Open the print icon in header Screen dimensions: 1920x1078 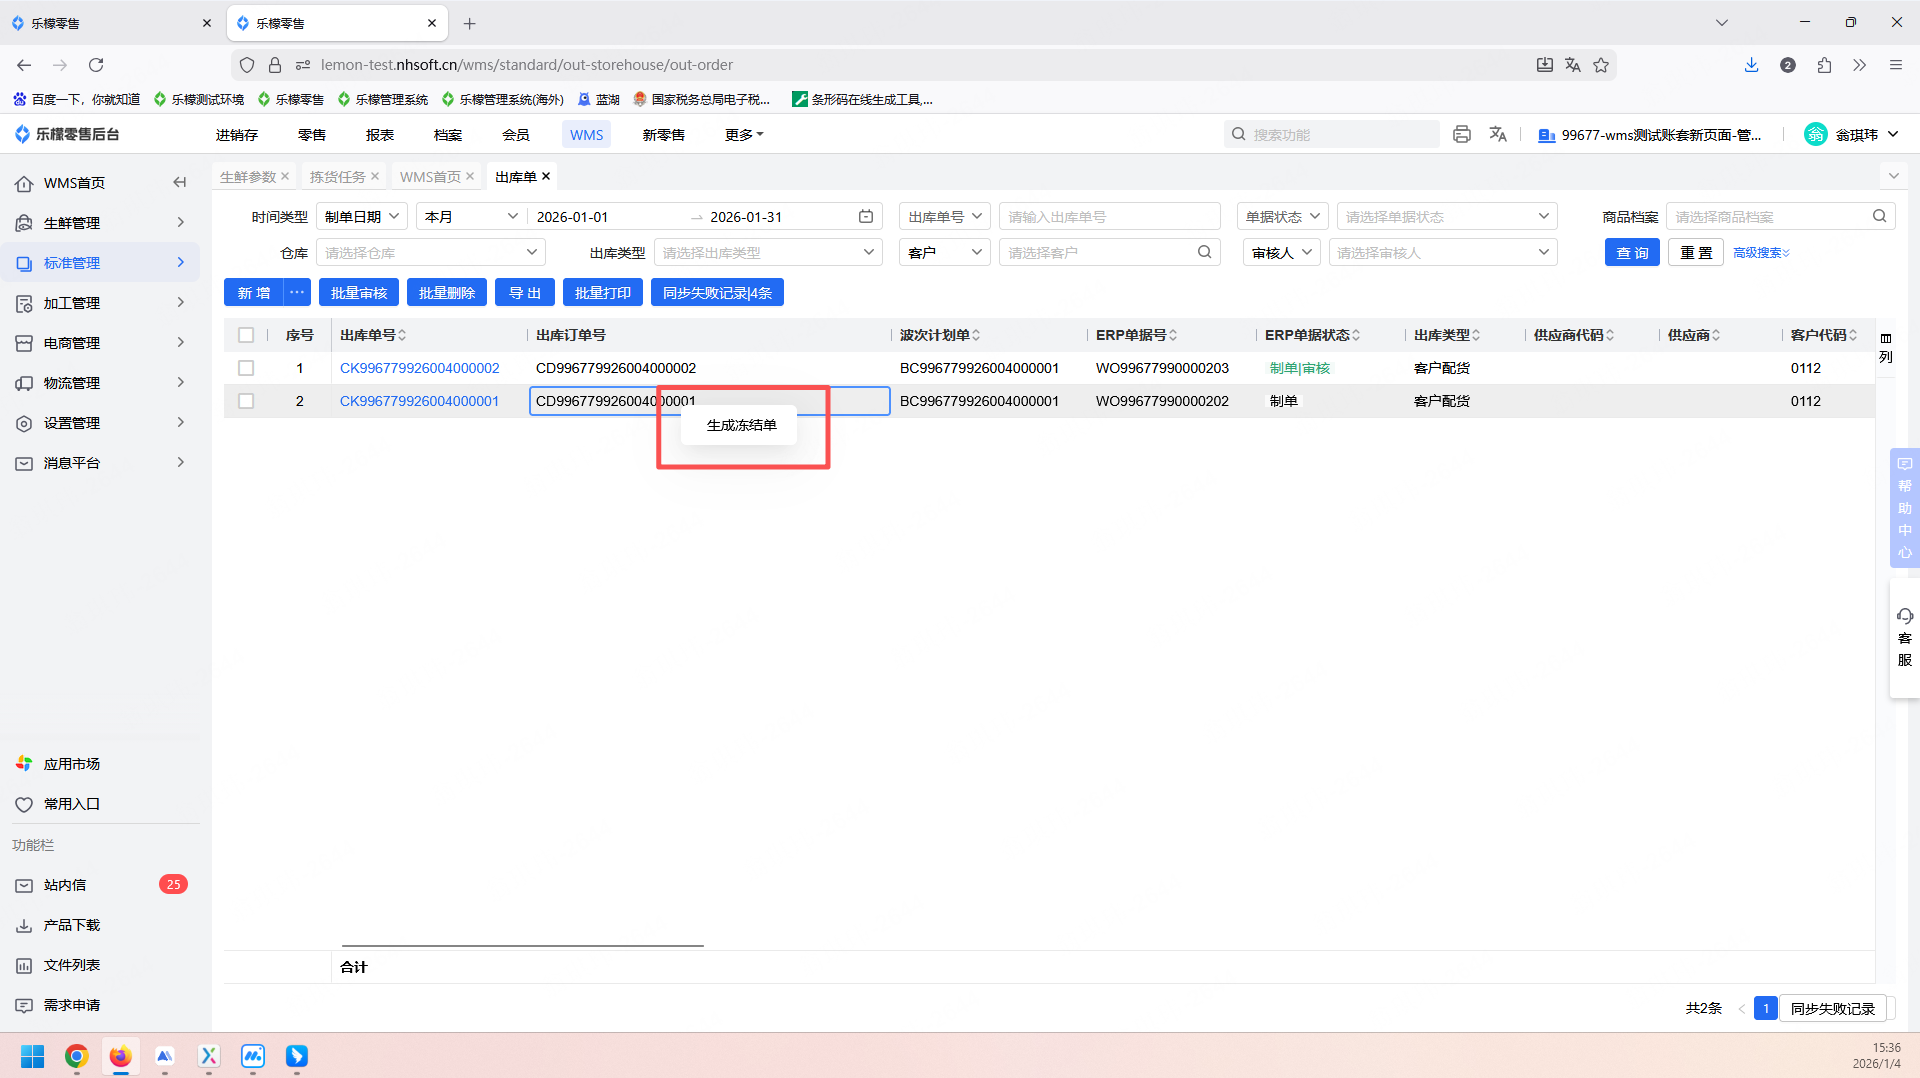1462,134
